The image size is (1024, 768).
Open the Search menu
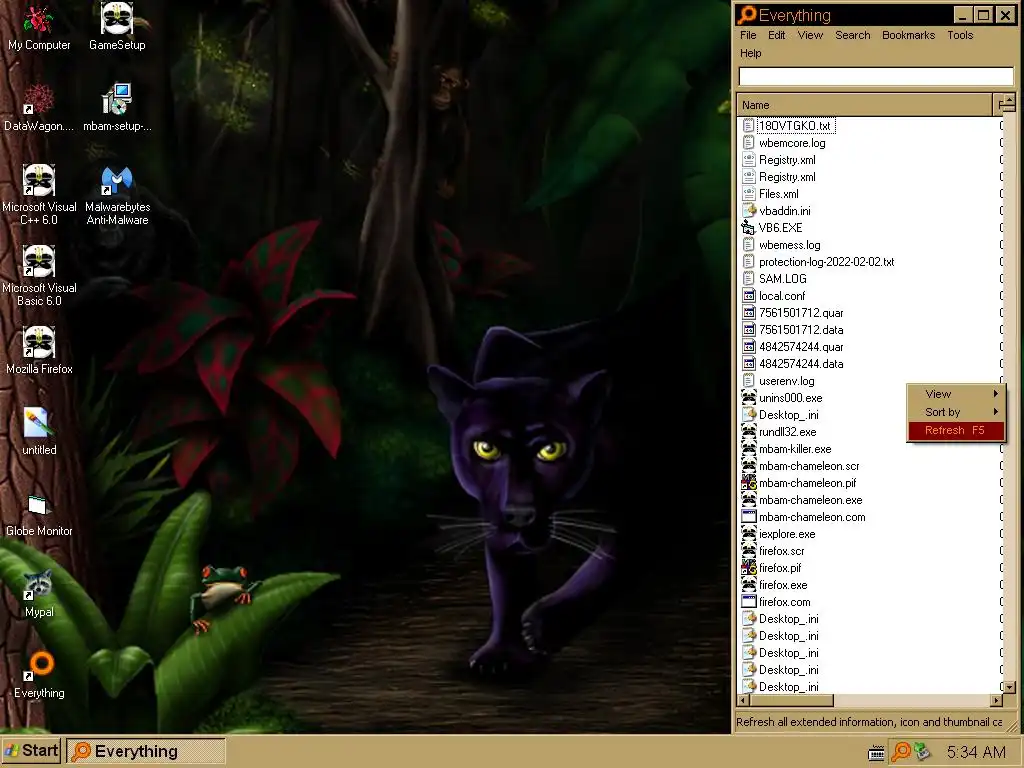(852, 35)
